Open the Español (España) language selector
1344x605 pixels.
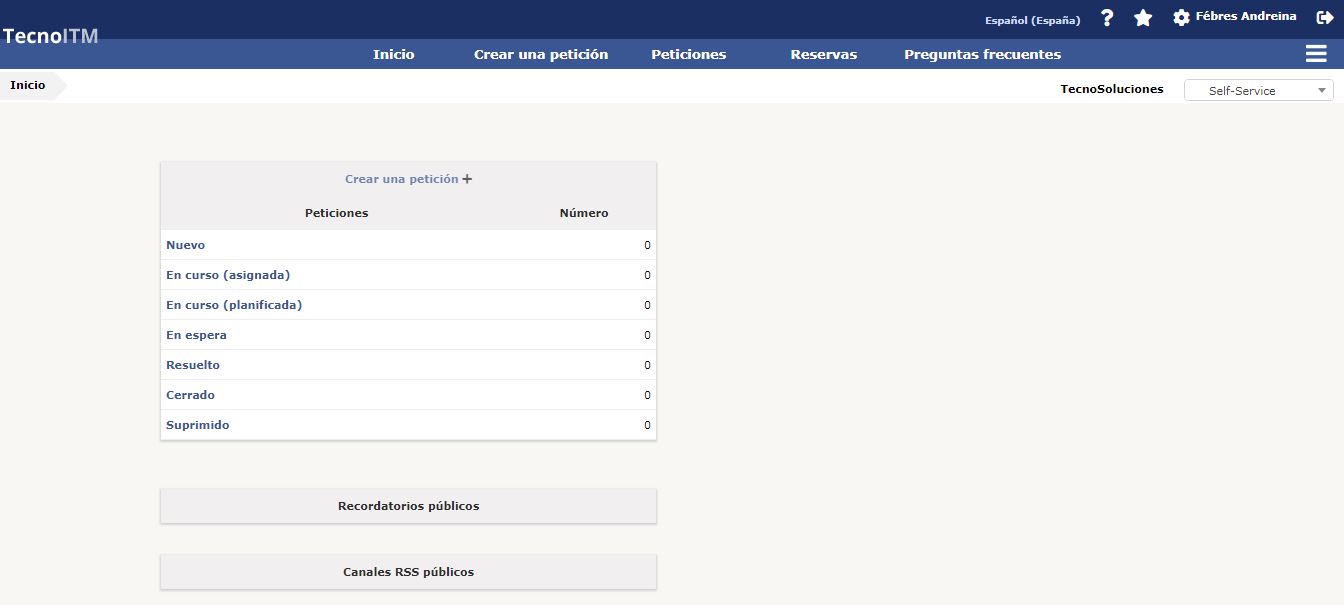[x=1032, y=20]
